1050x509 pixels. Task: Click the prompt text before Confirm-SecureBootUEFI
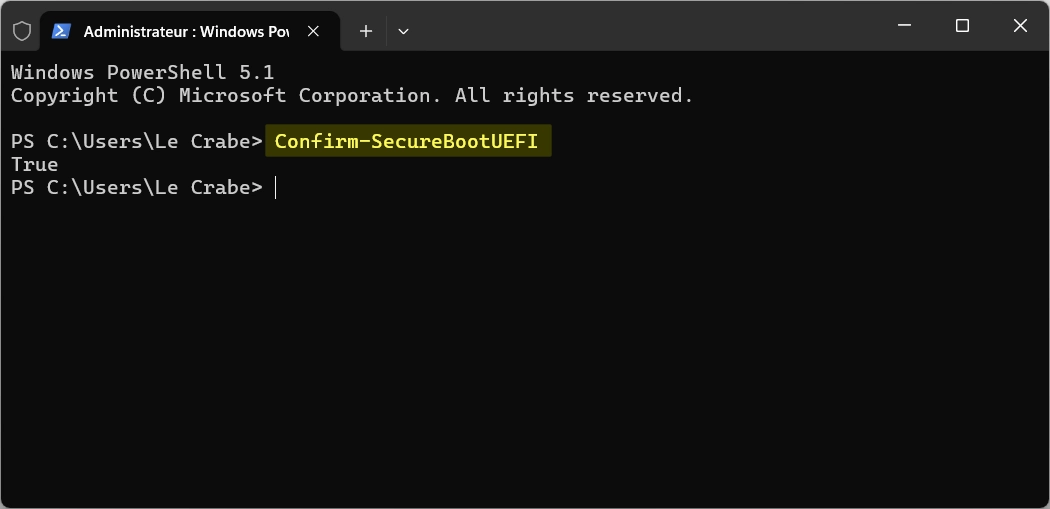coord(137,141)
